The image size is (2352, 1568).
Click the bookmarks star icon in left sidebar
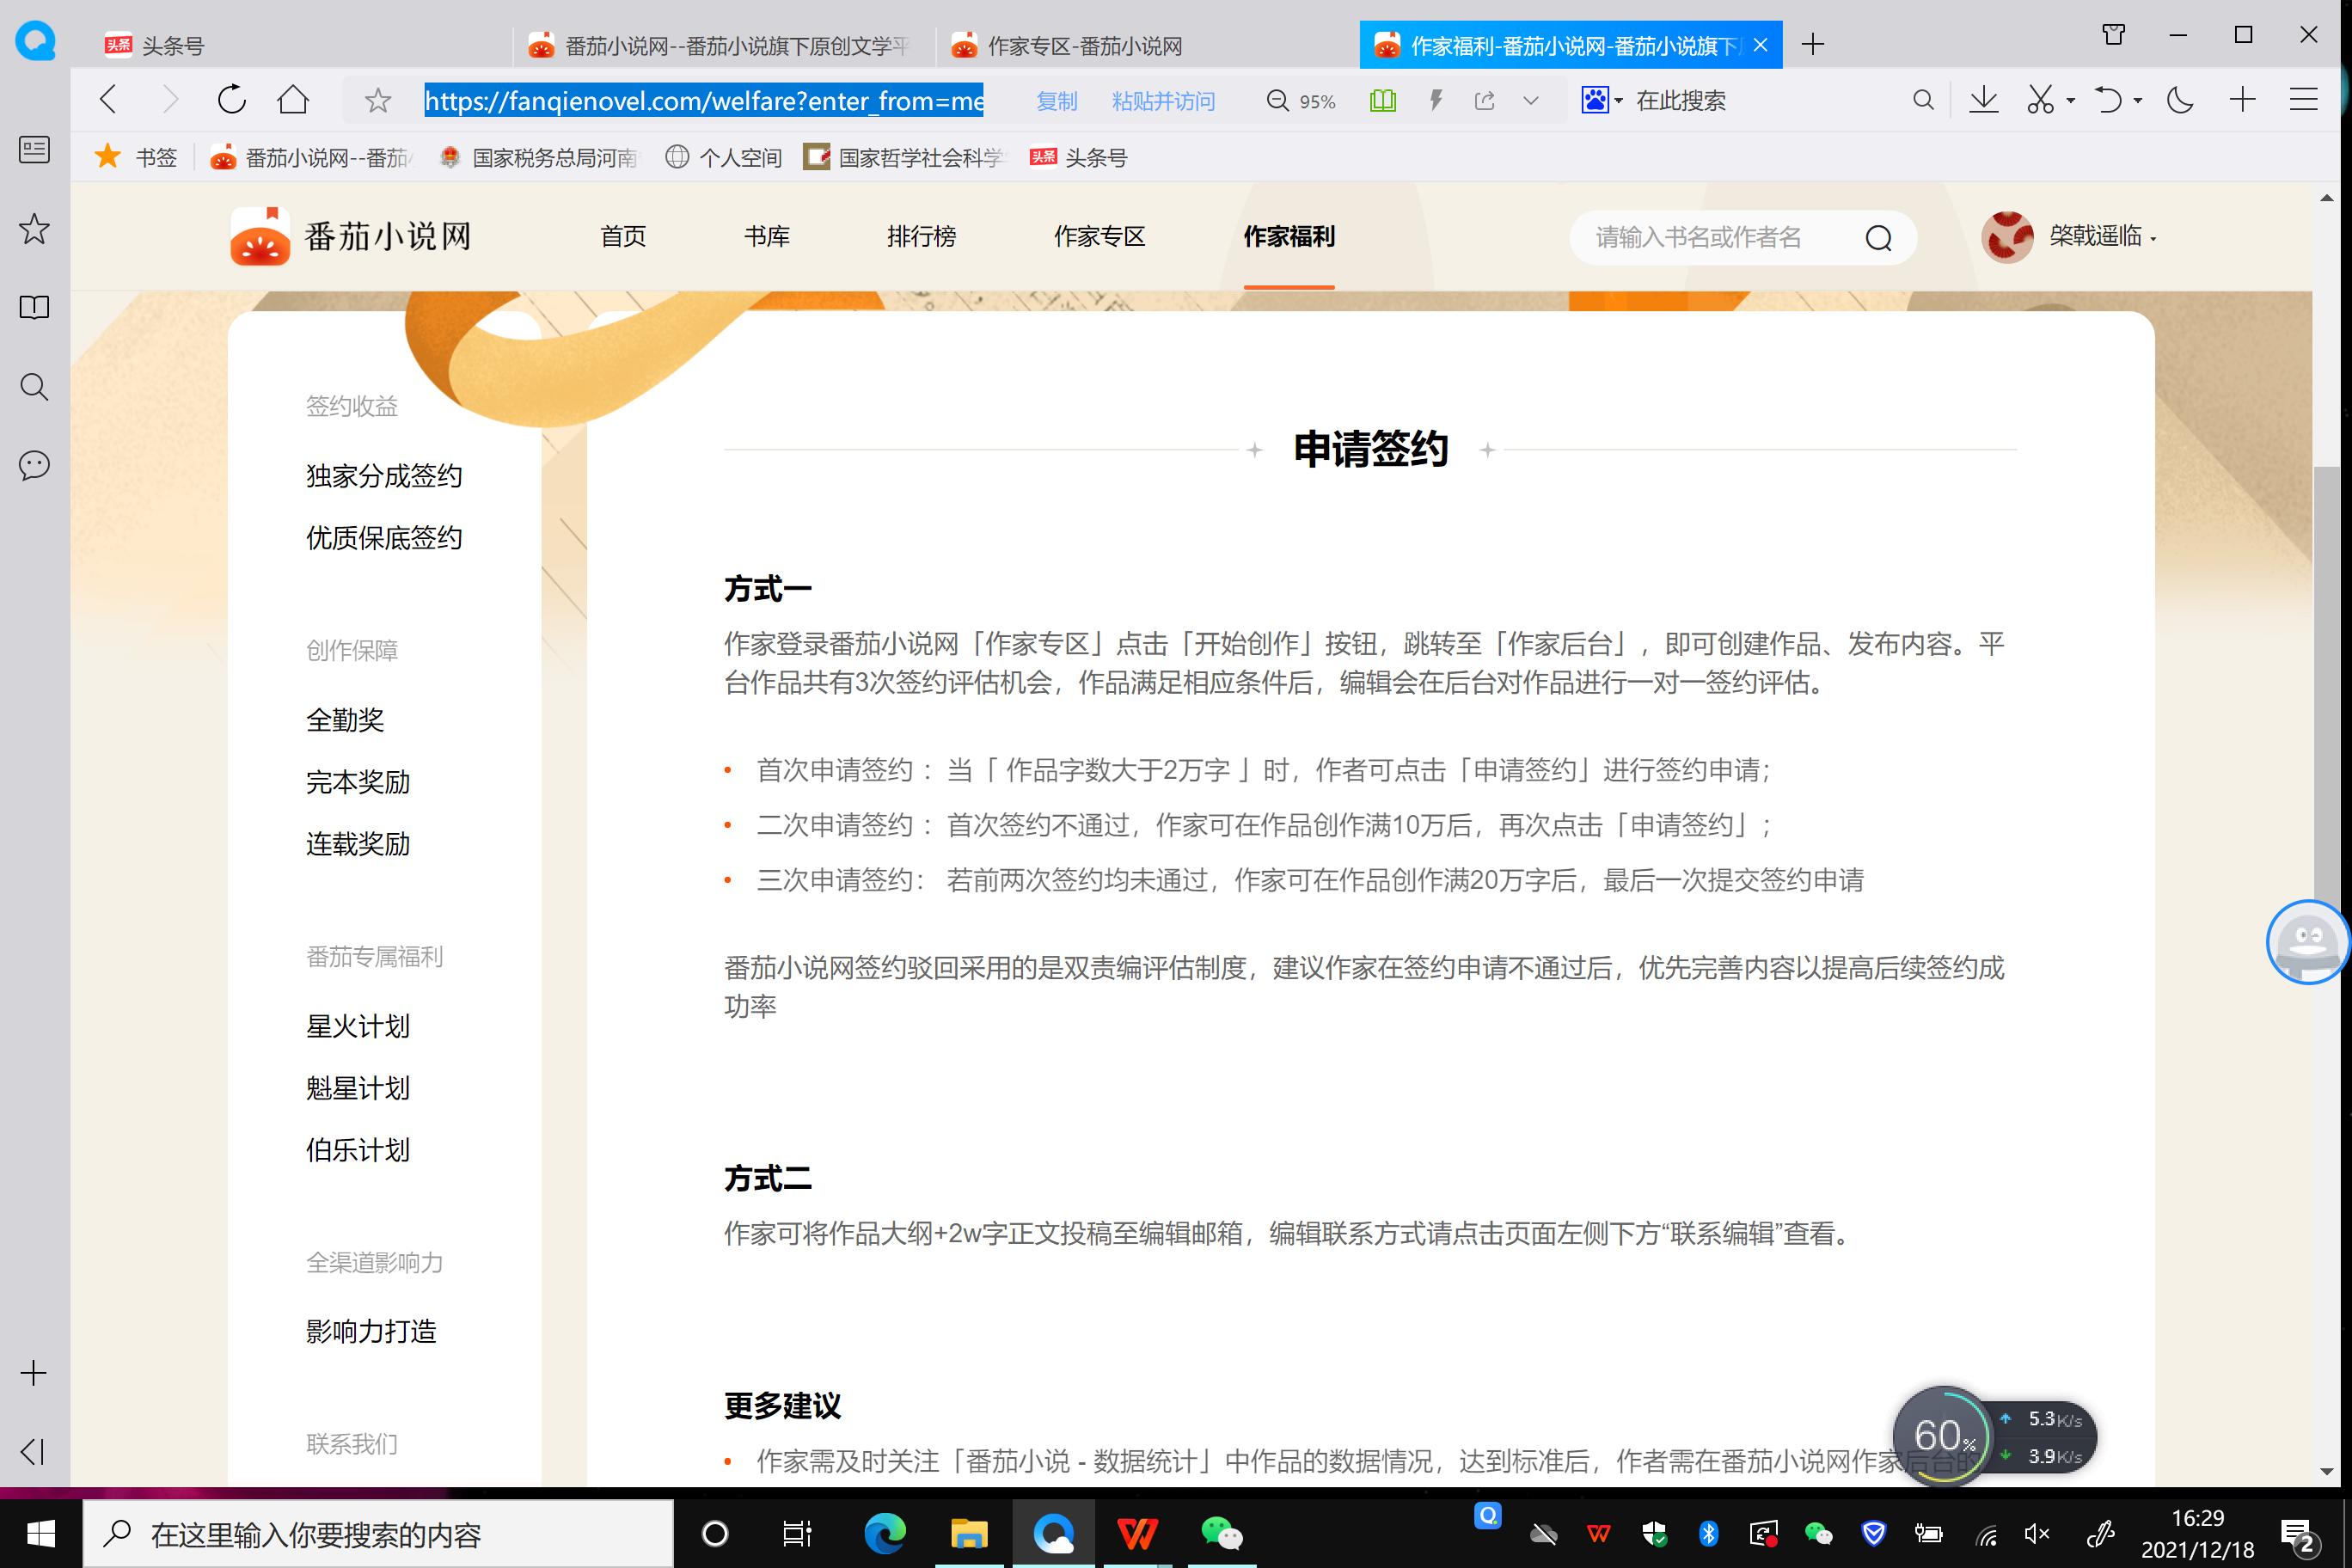point(33,230)
